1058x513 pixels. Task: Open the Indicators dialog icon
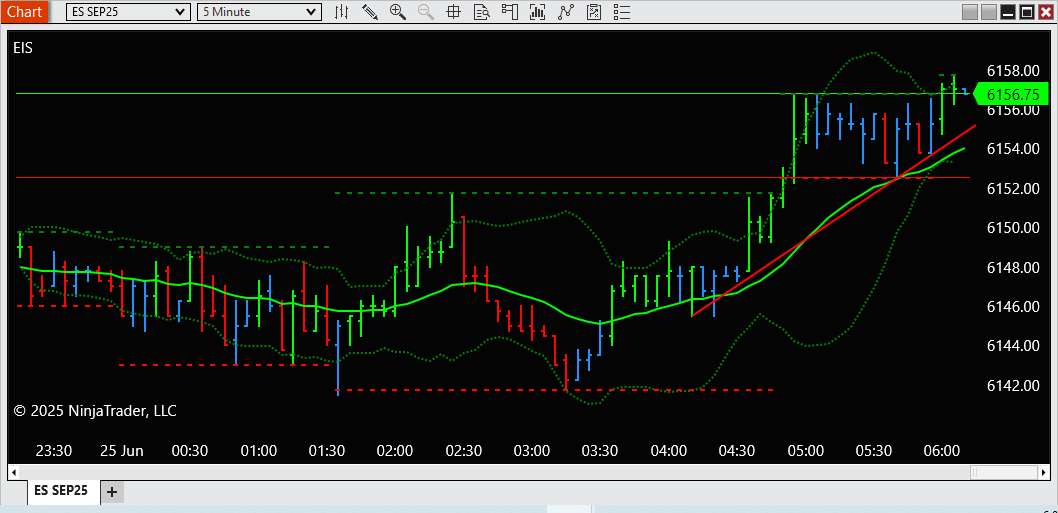tap(537, 11)
